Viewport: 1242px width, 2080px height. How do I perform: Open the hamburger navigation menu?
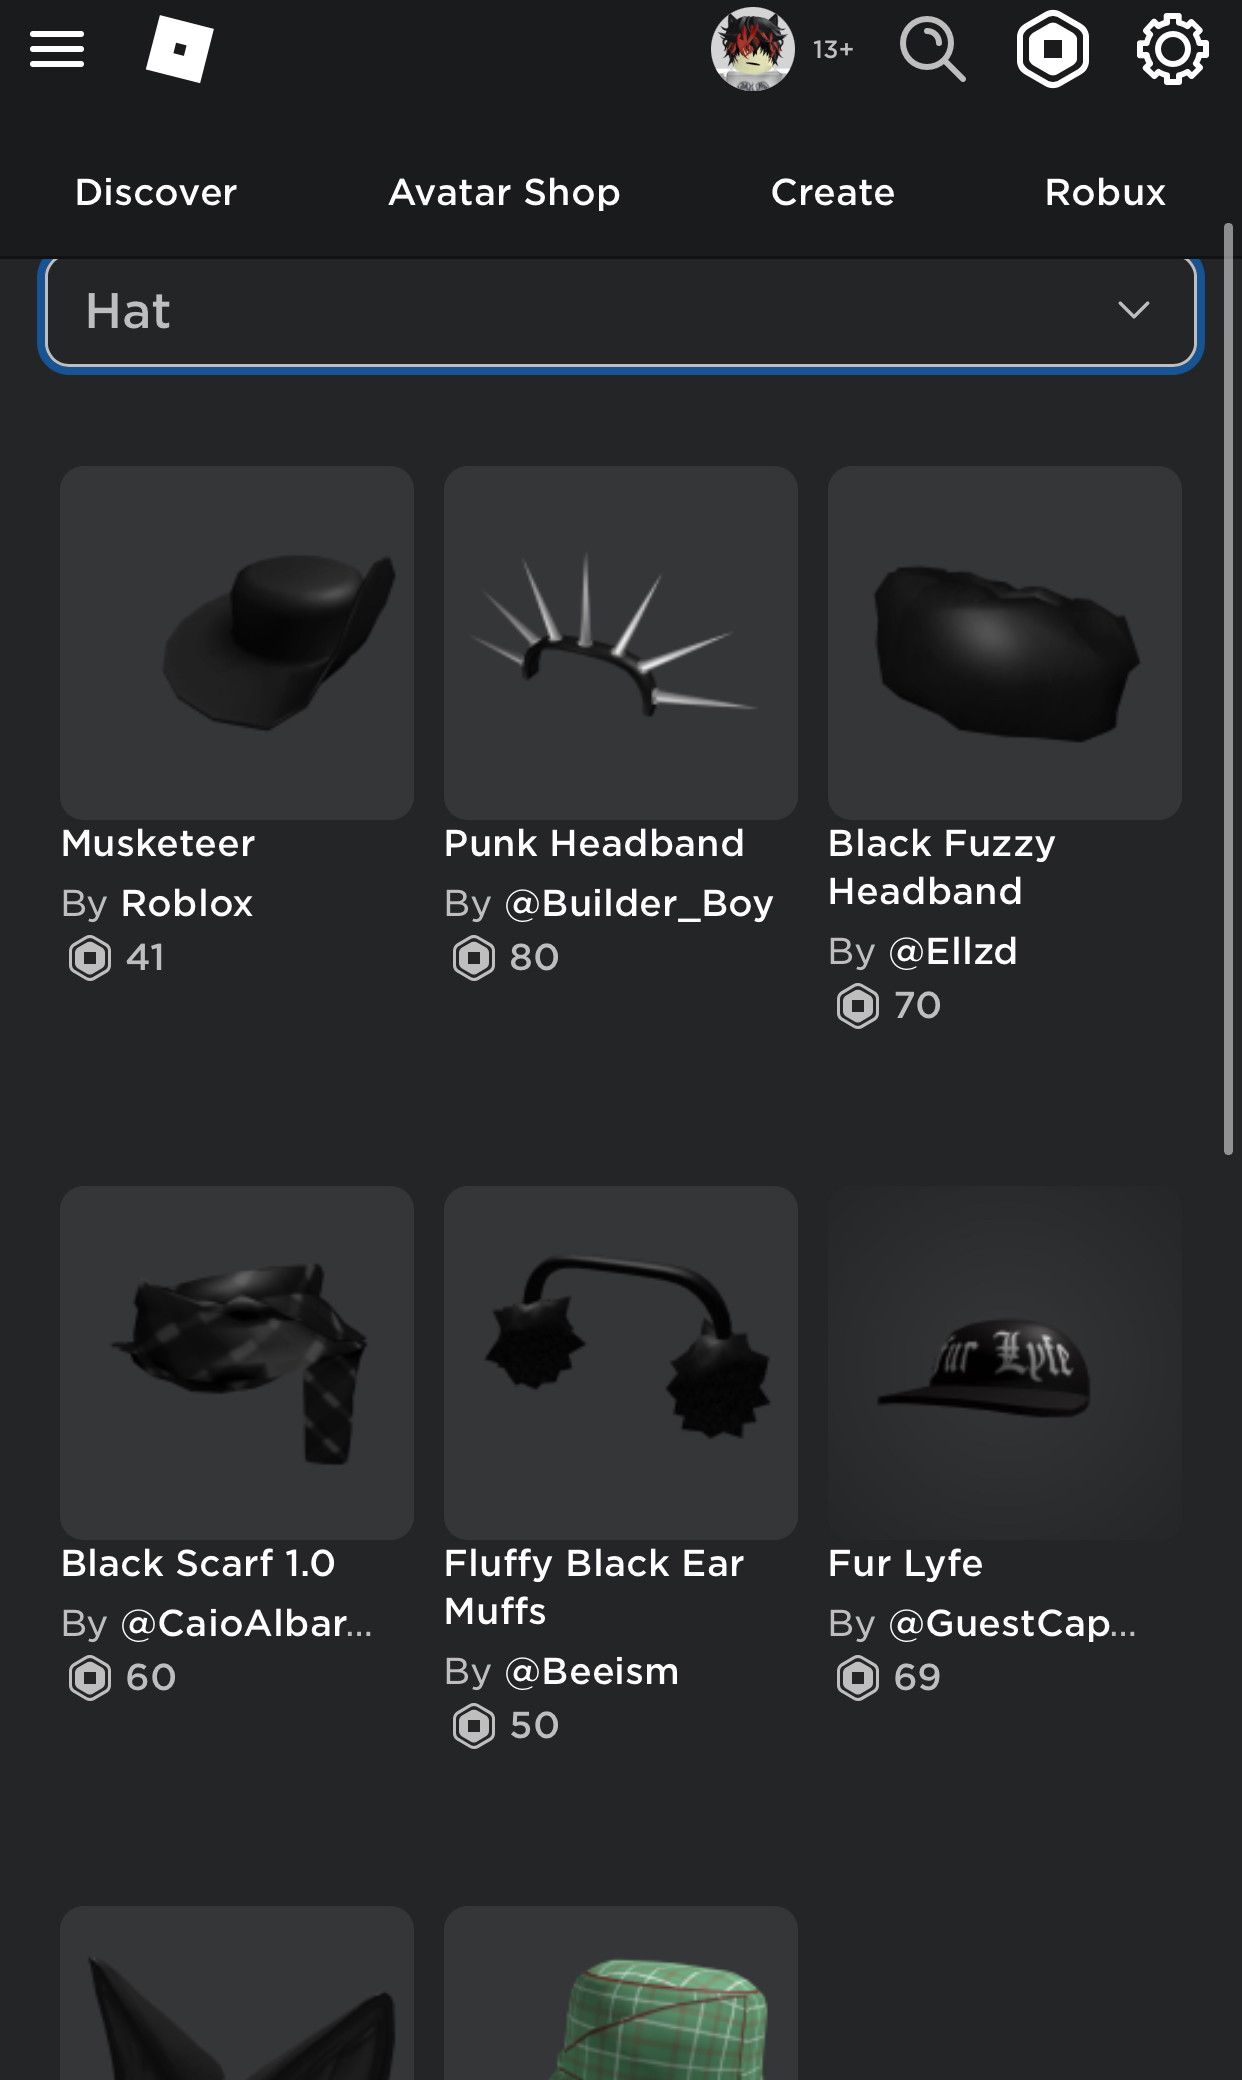coord(57,49)
